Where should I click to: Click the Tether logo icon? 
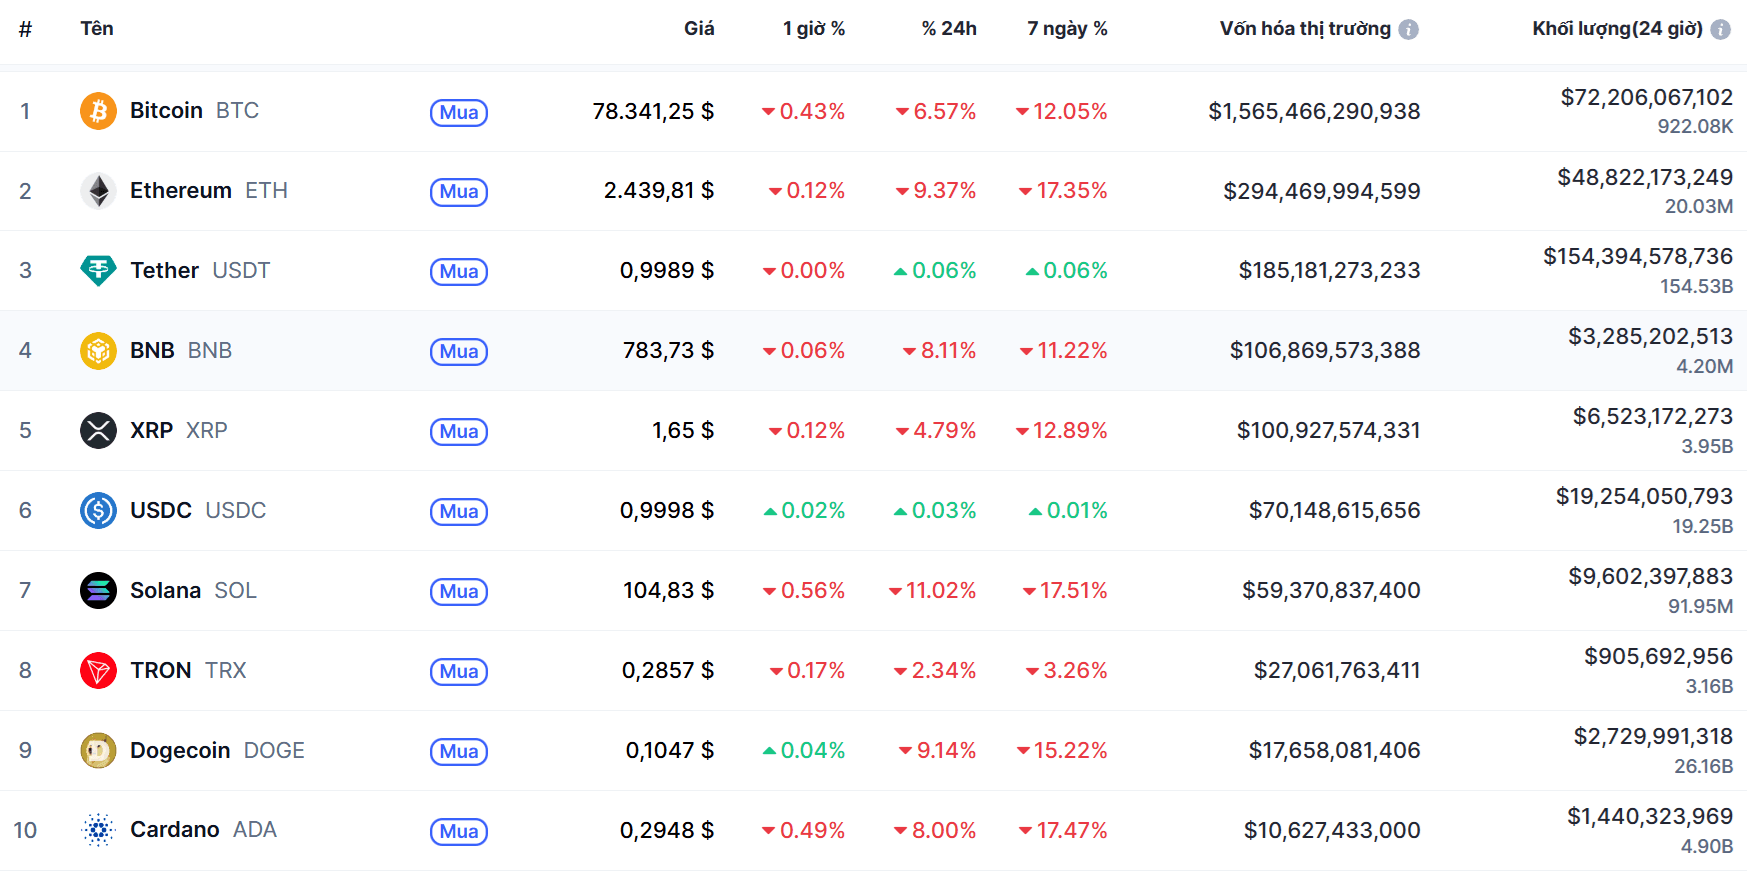click(x=98, y=271)
